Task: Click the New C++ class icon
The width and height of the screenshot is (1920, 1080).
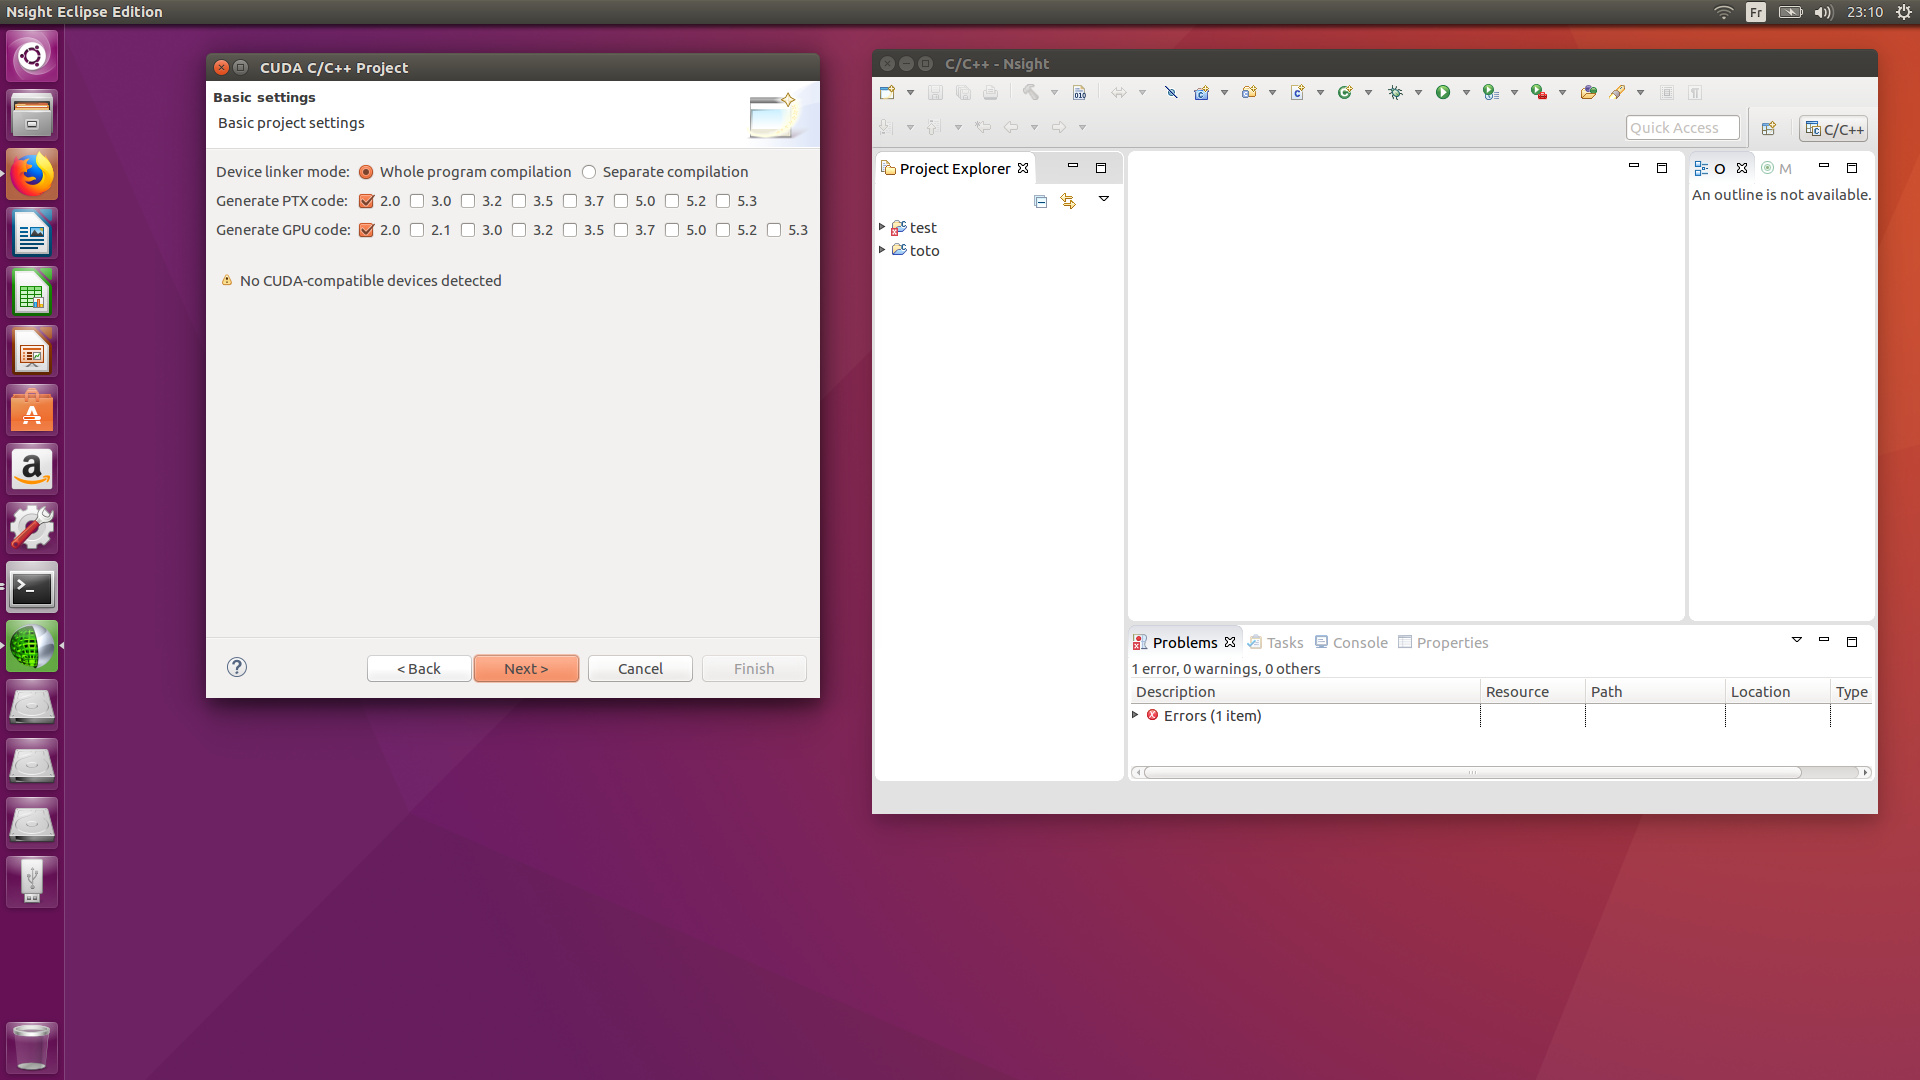Action: (x=1345, y=93)
